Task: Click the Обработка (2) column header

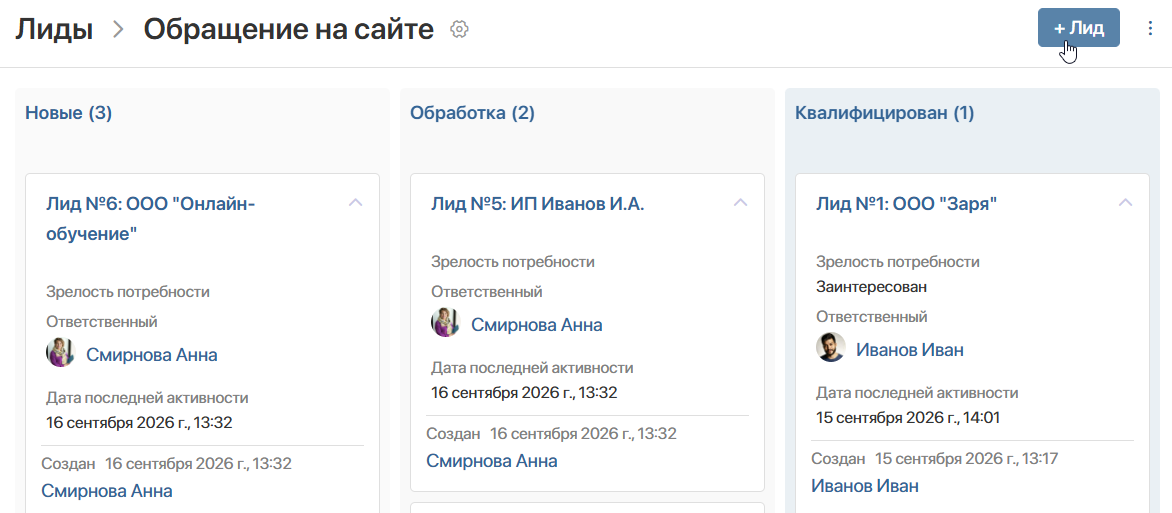Action: [x=472, y=113]
